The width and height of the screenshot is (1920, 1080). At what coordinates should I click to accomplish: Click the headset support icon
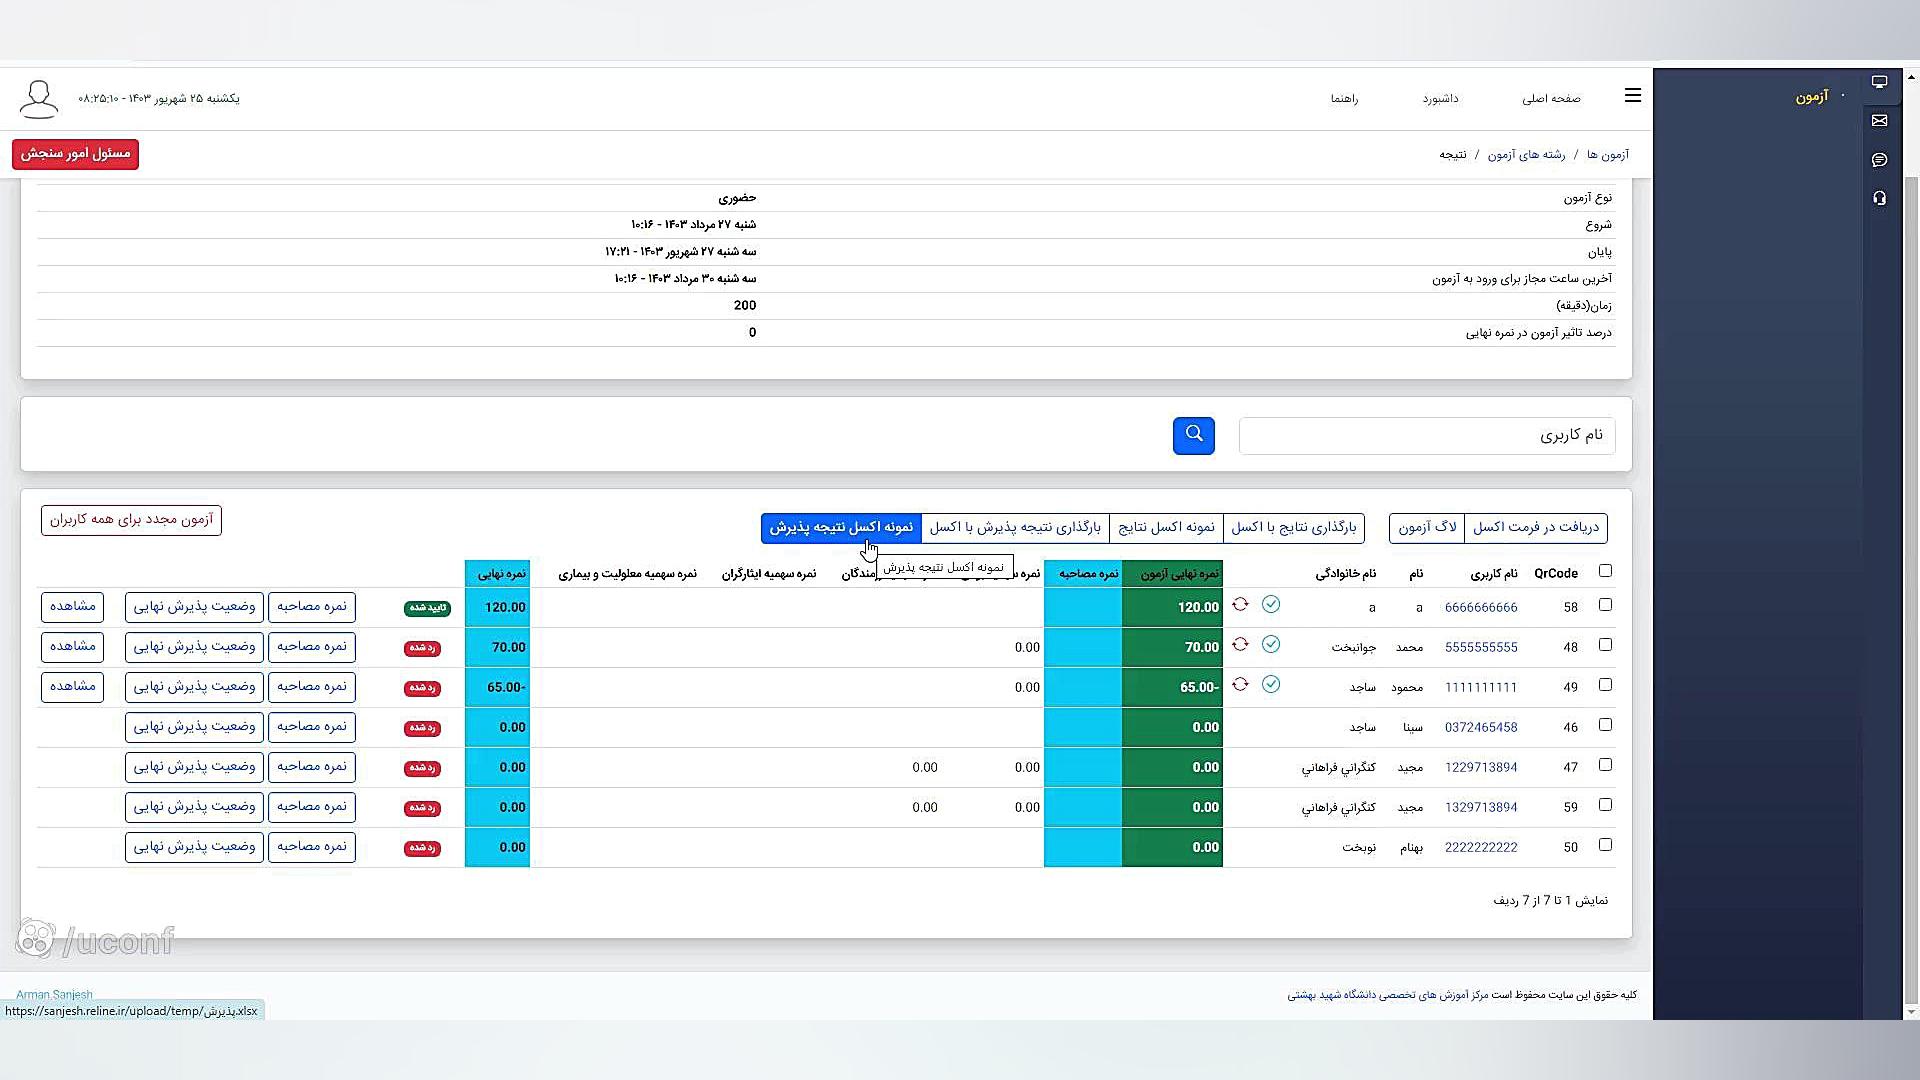click(x=1879, y=198)
